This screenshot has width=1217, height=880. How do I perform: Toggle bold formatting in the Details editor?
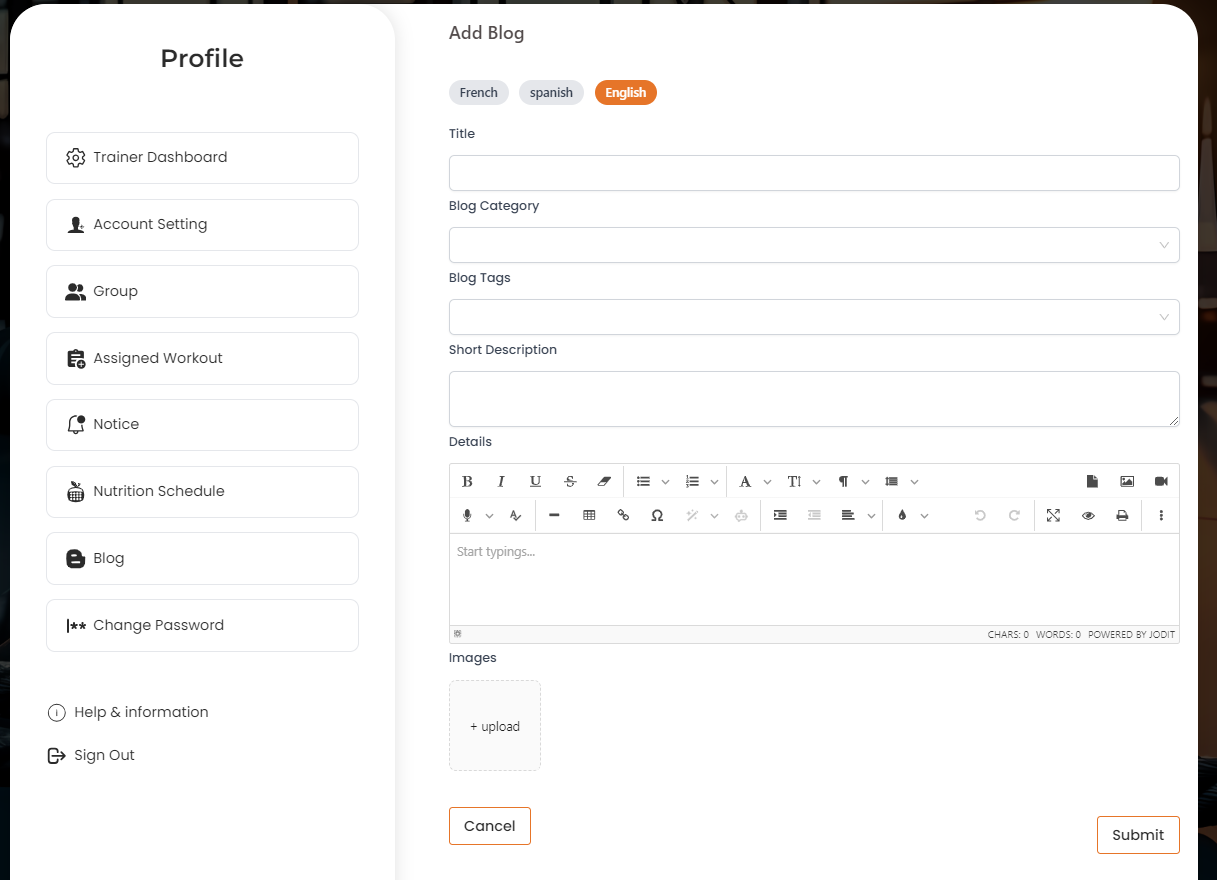467,481
